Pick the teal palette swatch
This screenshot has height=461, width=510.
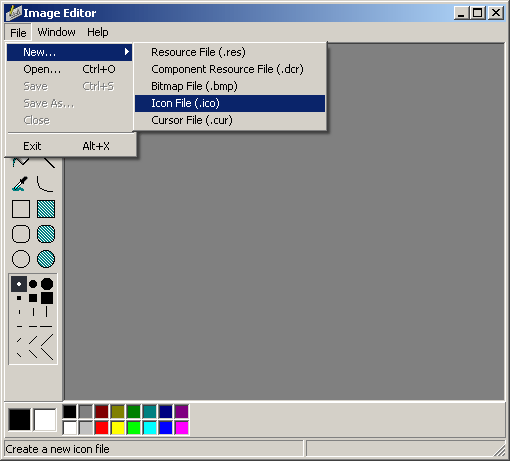pos(150,412)
